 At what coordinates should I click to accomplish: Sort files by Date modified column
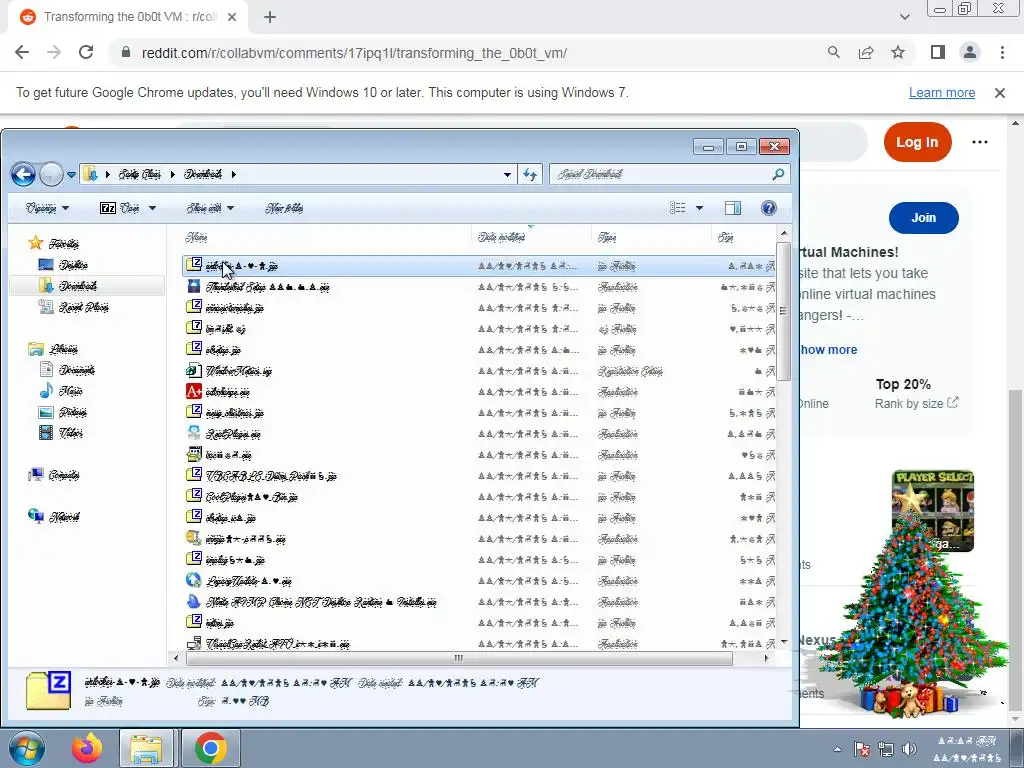tap(531, 237)
